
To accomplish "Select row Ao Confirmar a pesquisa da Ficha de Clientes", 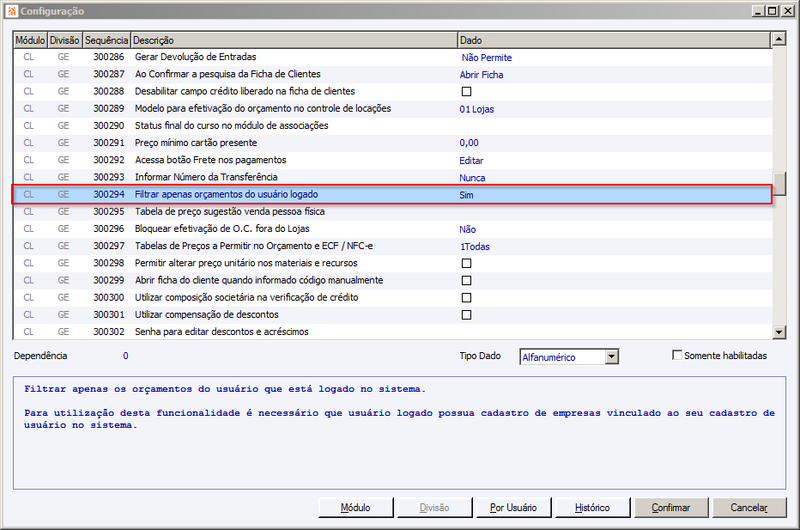I will pos(392,74).
